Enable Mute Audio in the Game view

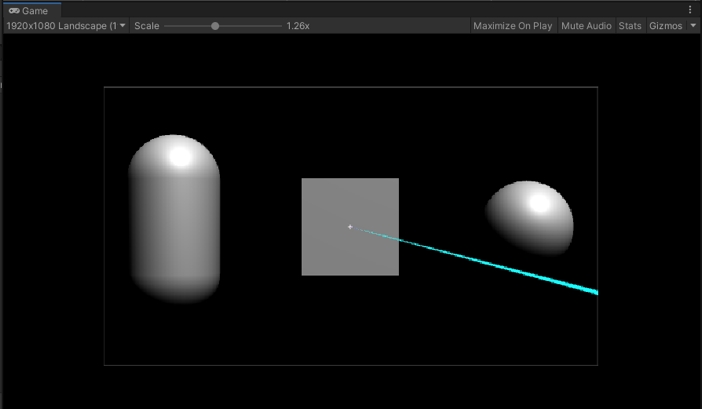pos(586,26)
